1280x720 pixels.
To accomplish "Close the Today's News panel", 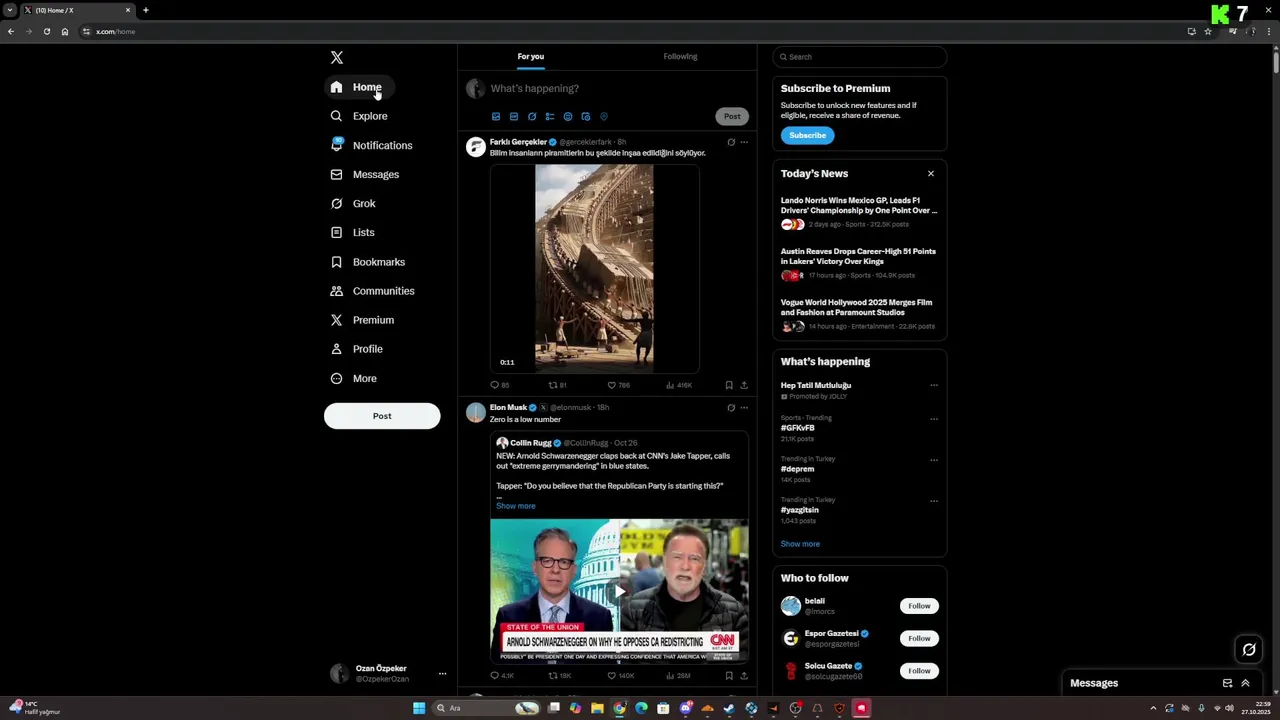I will coord(930,174).
